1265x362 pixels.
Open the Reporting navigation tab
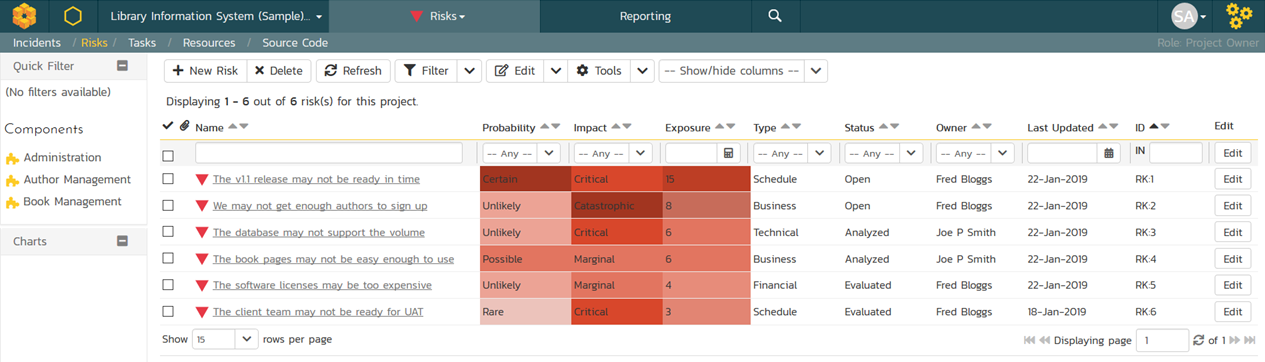click(x=645, y=16)
